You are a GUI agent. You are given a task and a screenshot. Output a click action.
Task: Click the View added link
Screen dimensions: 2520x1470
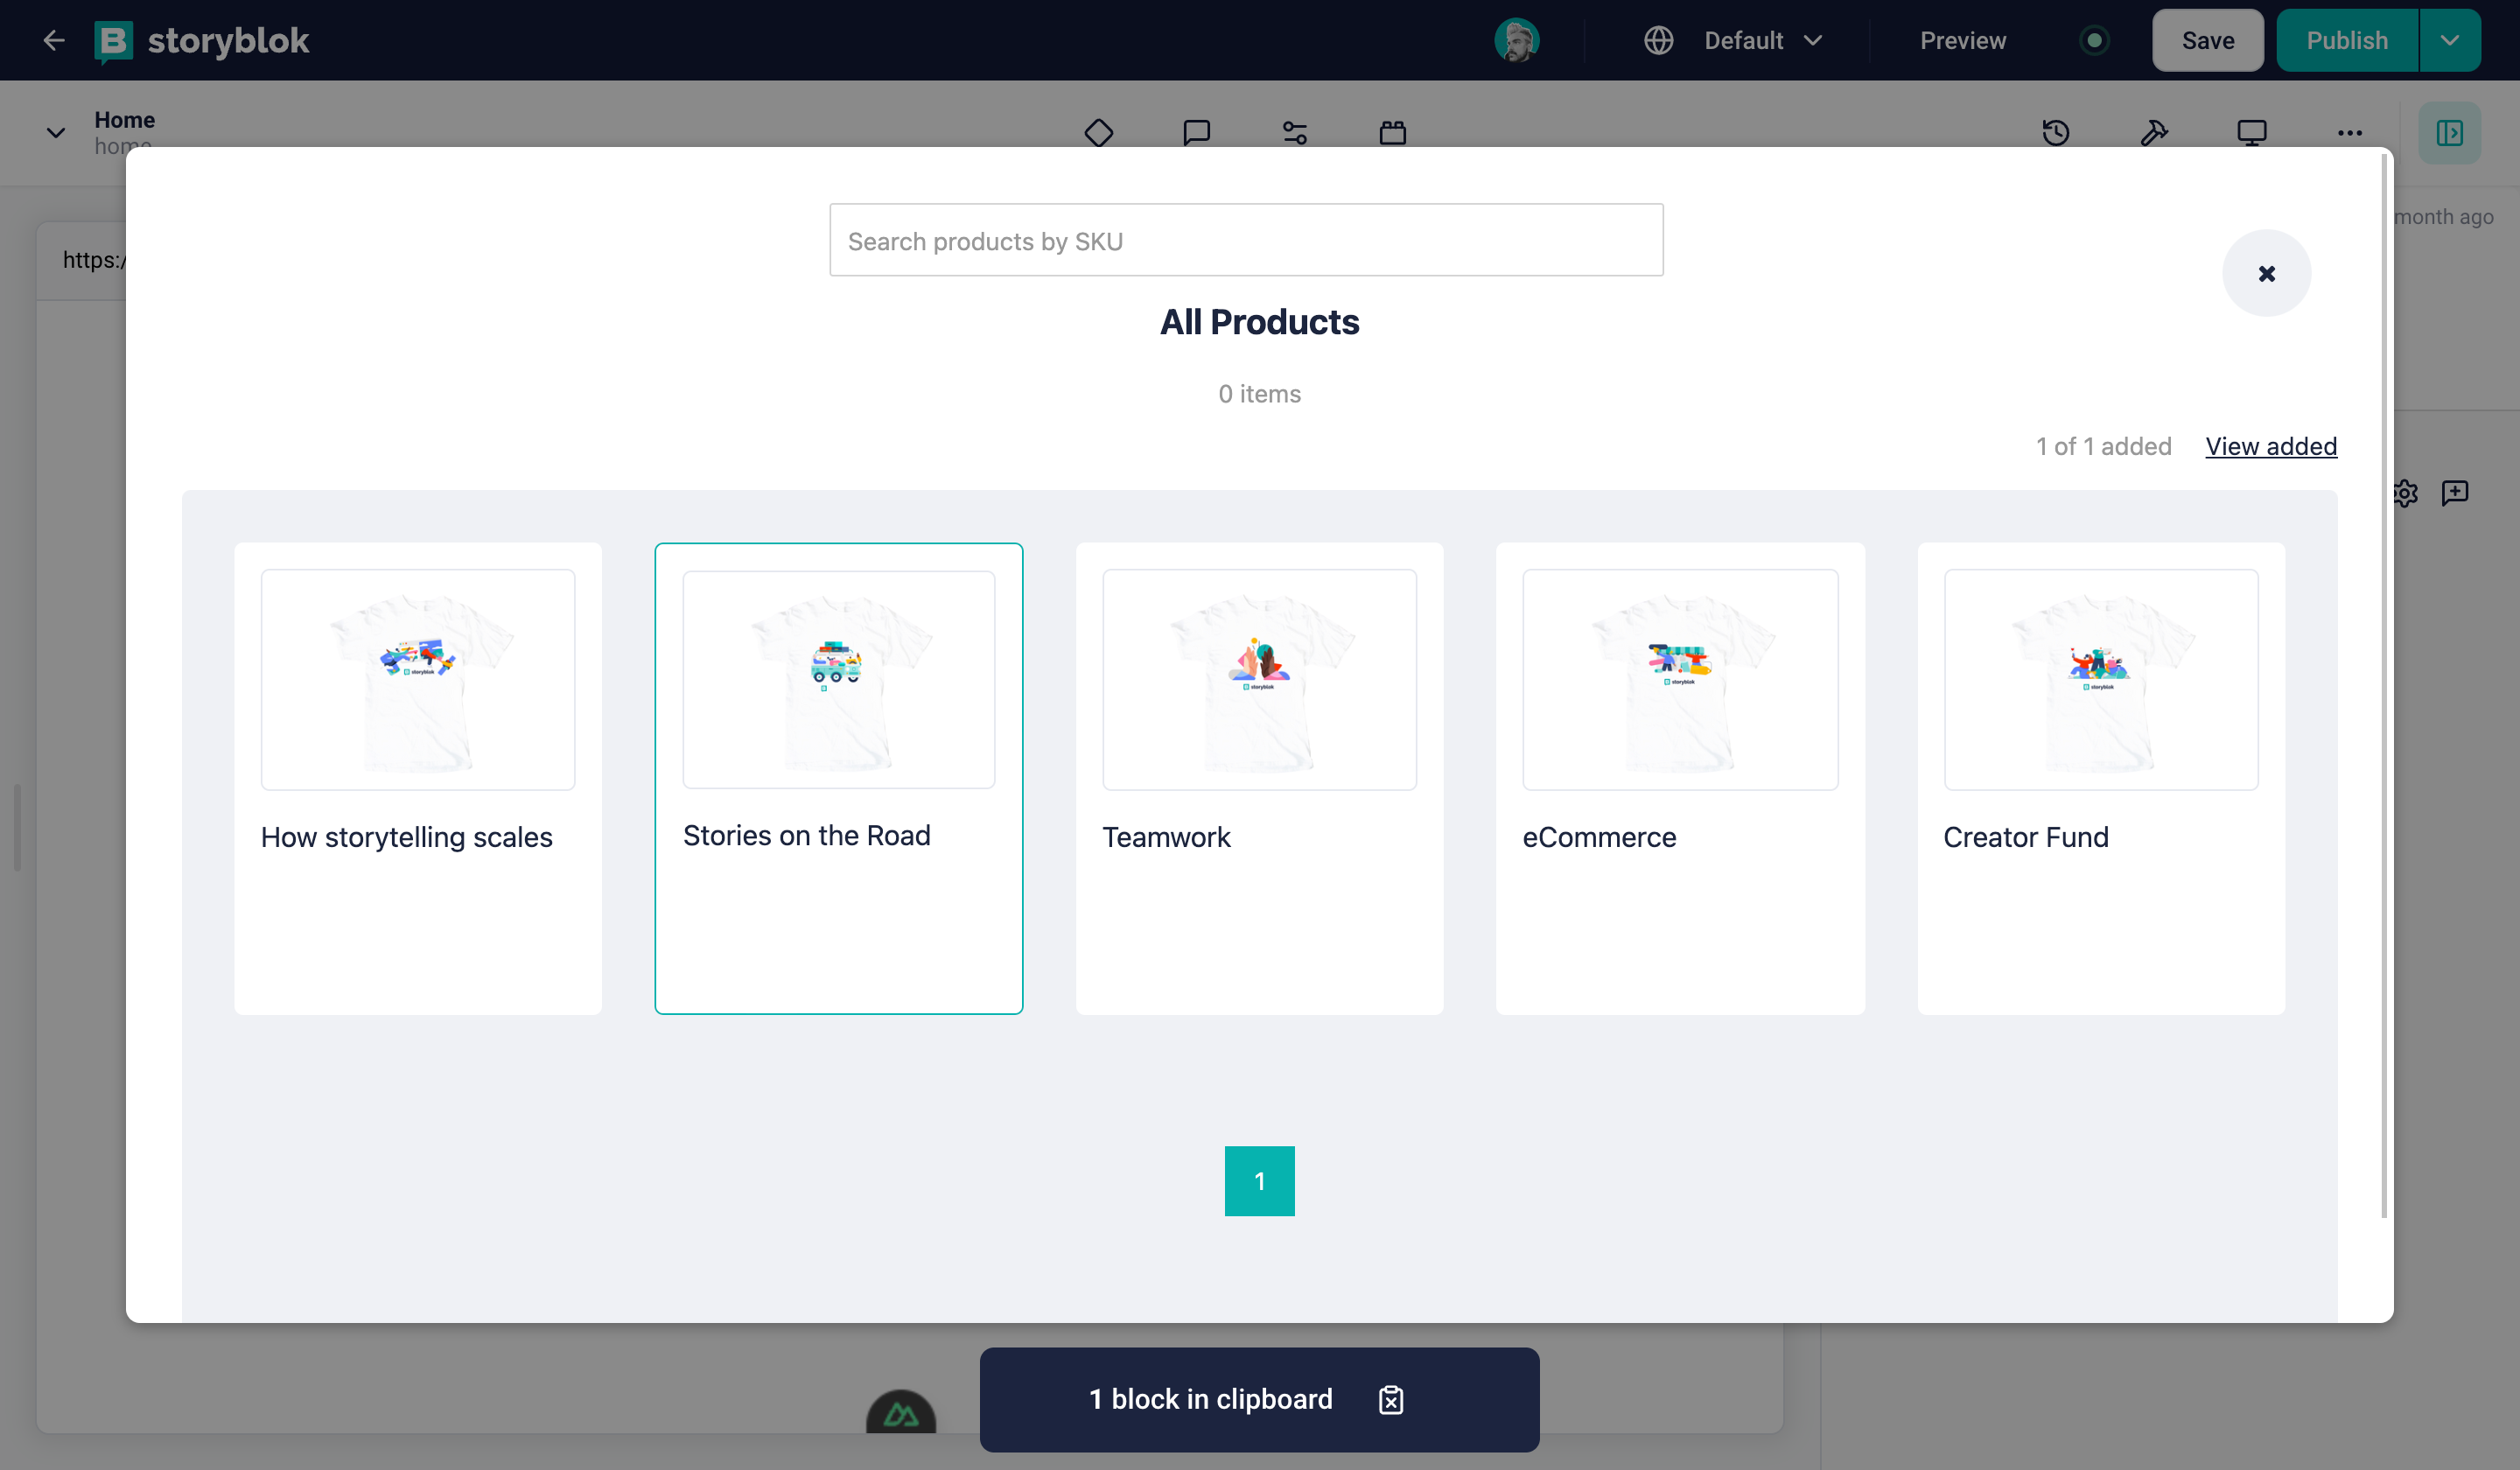[2271, 446]
